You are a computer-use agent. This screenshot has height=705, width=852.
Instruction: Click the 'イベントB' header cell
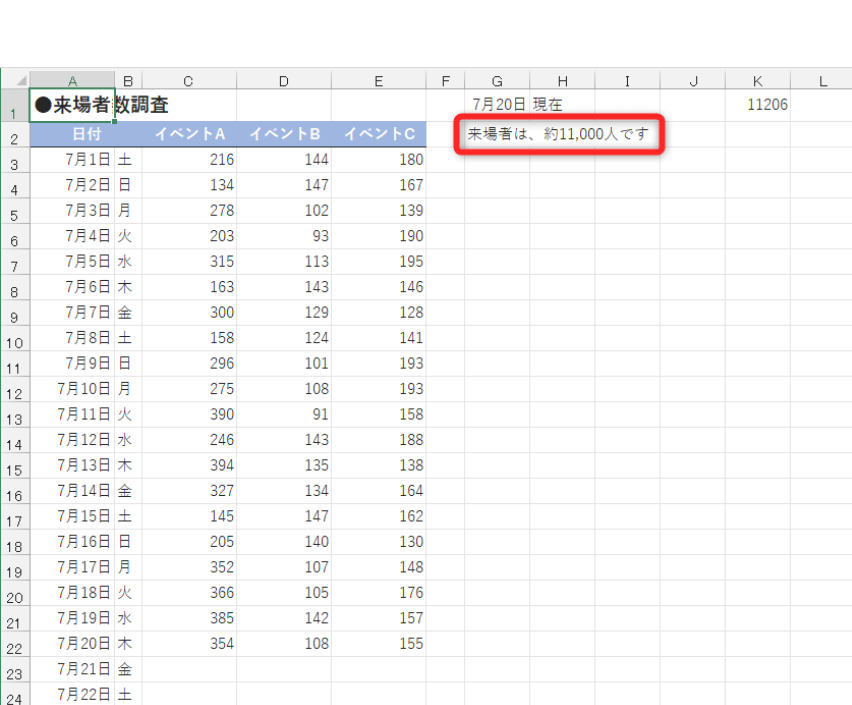pyautogui.click(x=284, y=134)
